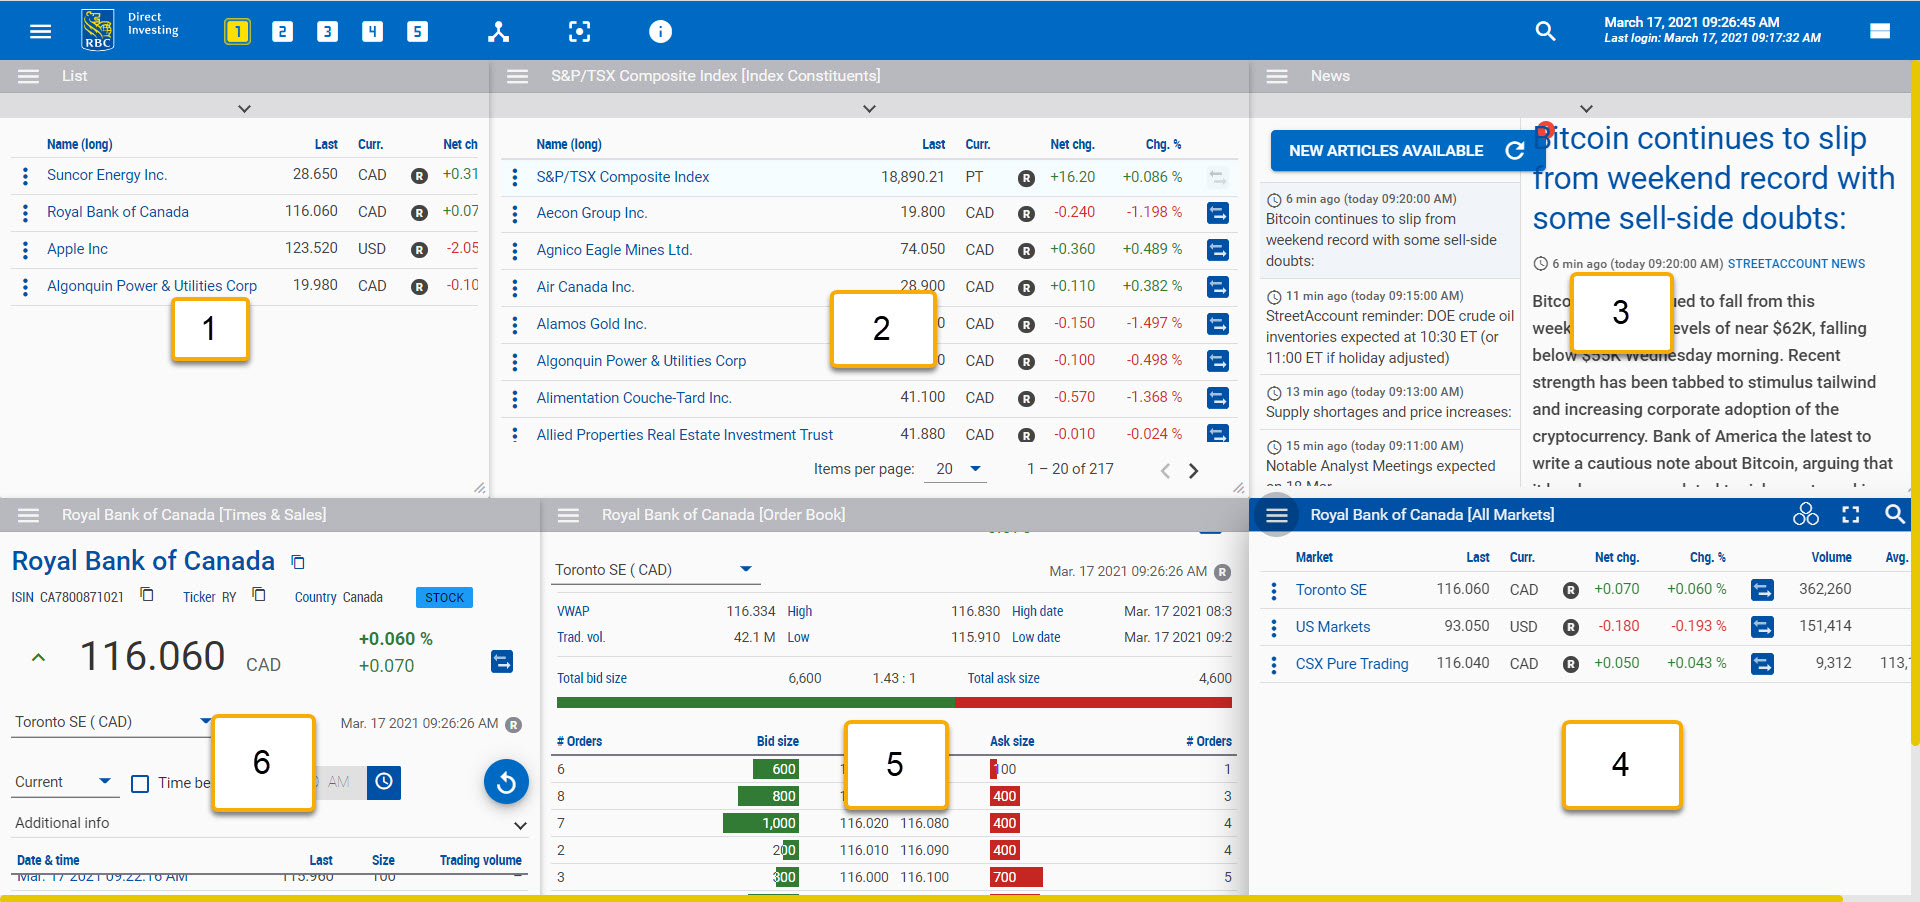1920x902 pixels.
Task: Click the clock icon in Times & Sales
Action: [384, 783]
